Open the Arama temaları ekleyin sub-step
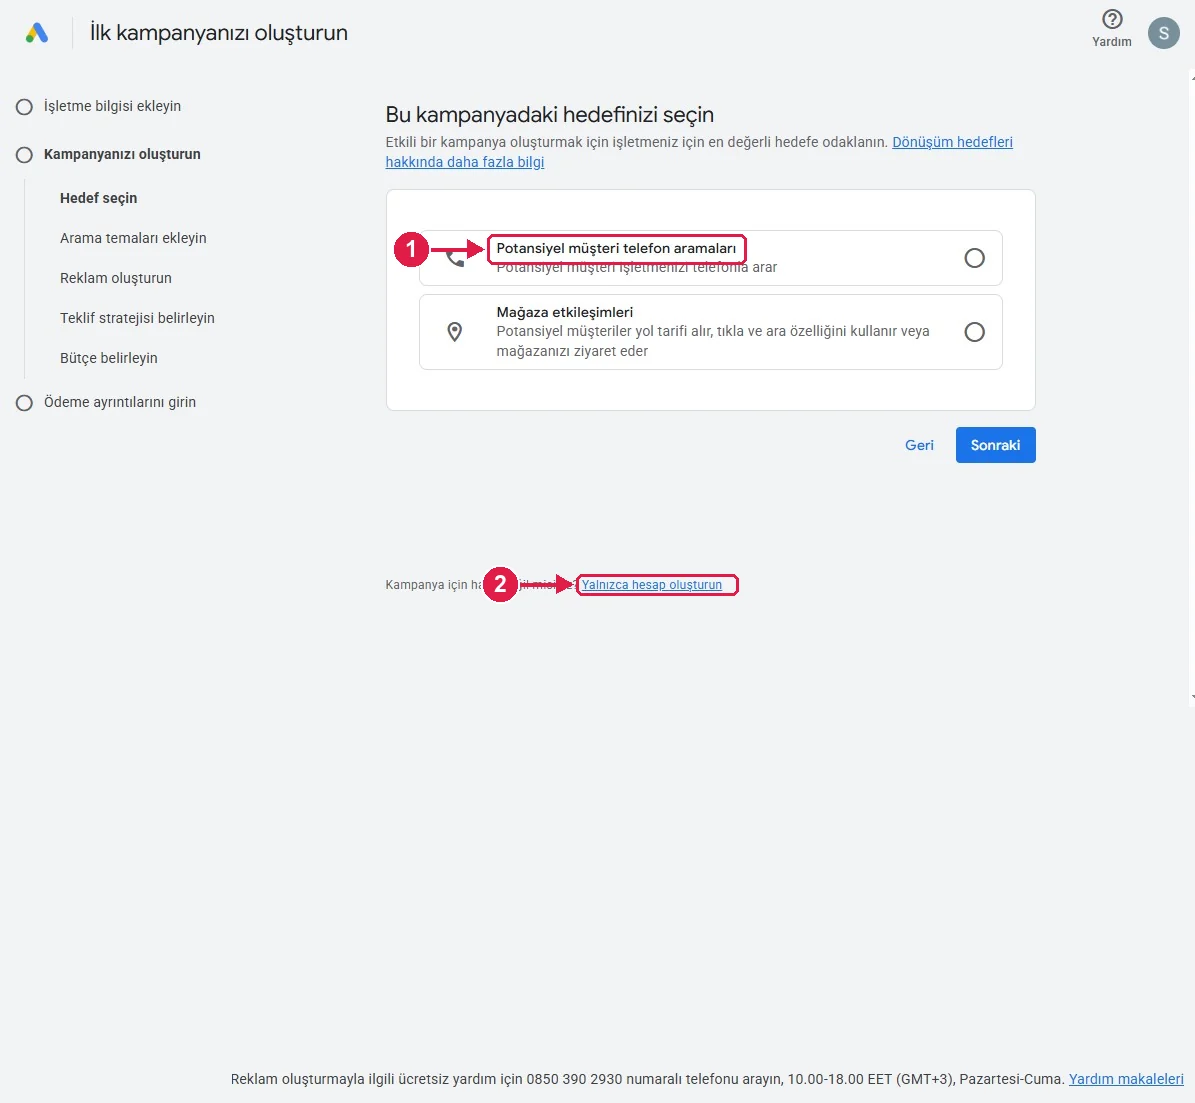Viewport: 1195px width, 1103px height. [133, 238]
